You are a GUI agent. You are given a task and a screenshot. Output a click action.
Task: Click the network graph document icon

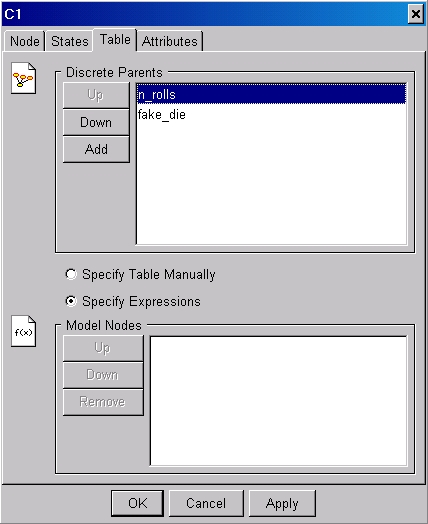23,78
